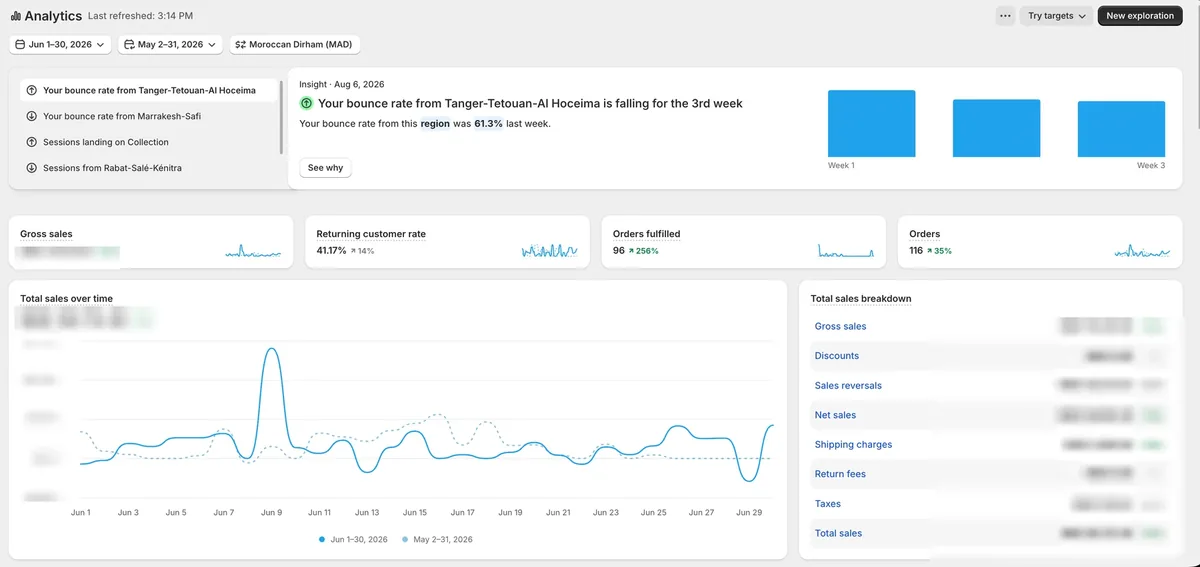Click the Orders fulfilled sparkline
This screenshot has width=1200, height=567.
click(846, 251)
